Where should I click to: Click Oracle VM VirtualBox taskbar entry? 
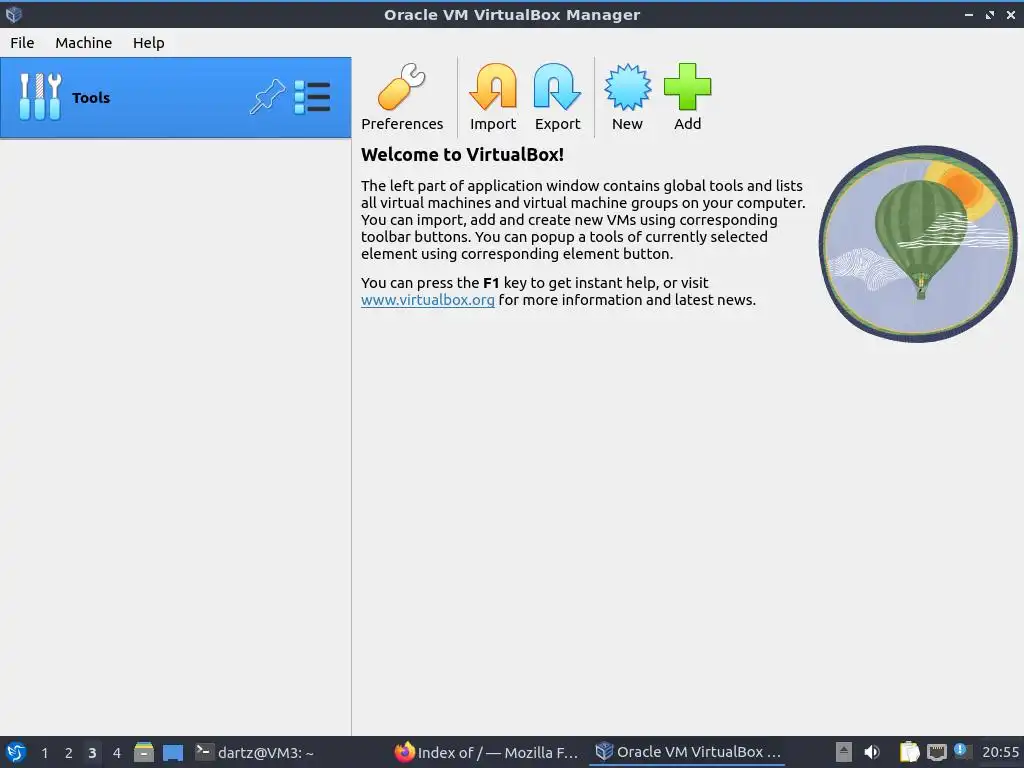[688, 752]
